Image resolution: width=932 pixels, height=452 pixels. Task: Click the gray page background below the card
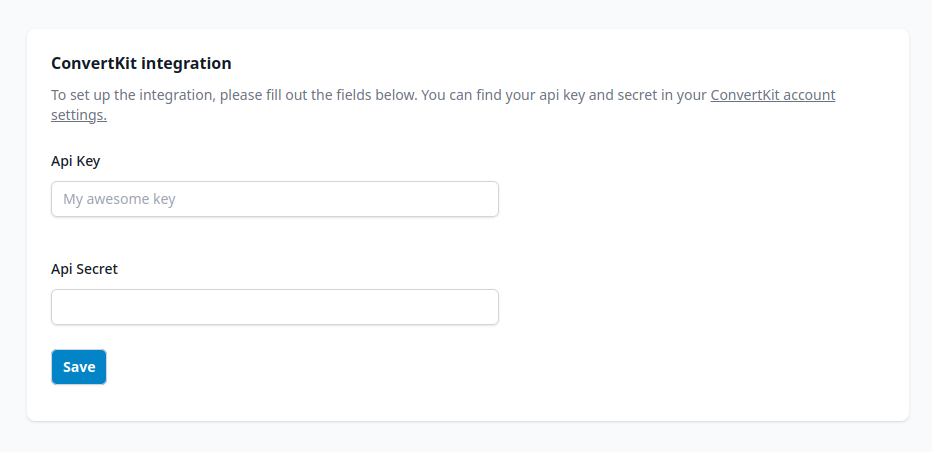(466, 437)
